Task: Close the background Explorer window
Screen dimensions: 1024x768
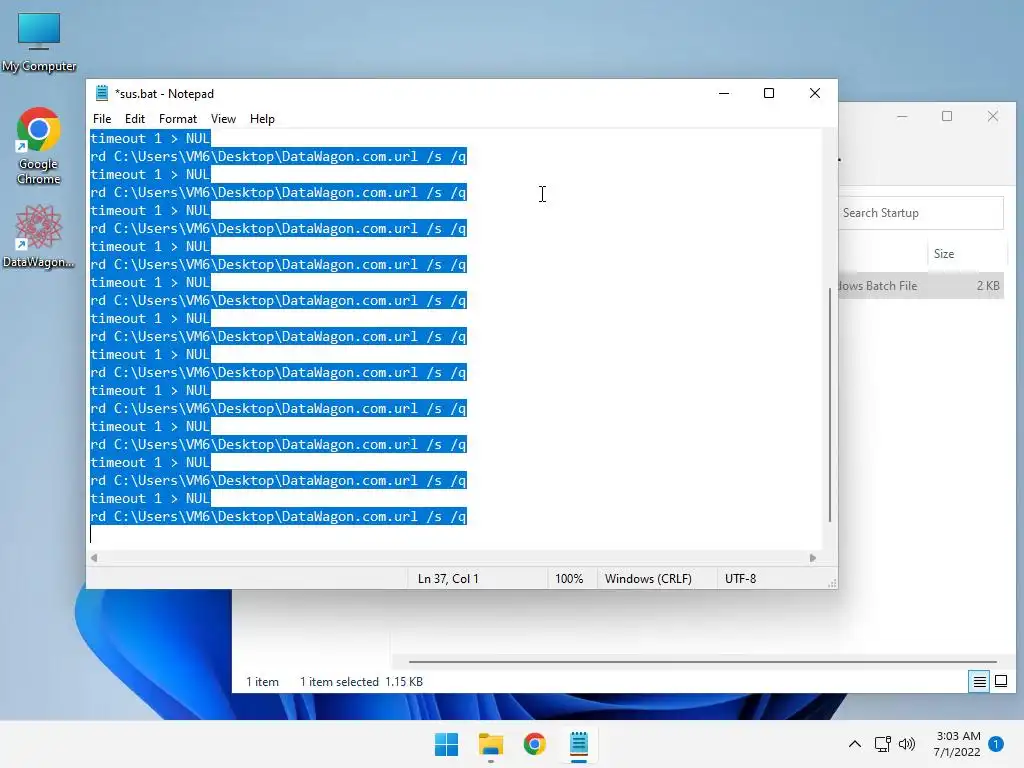Action: pos(993,116)
